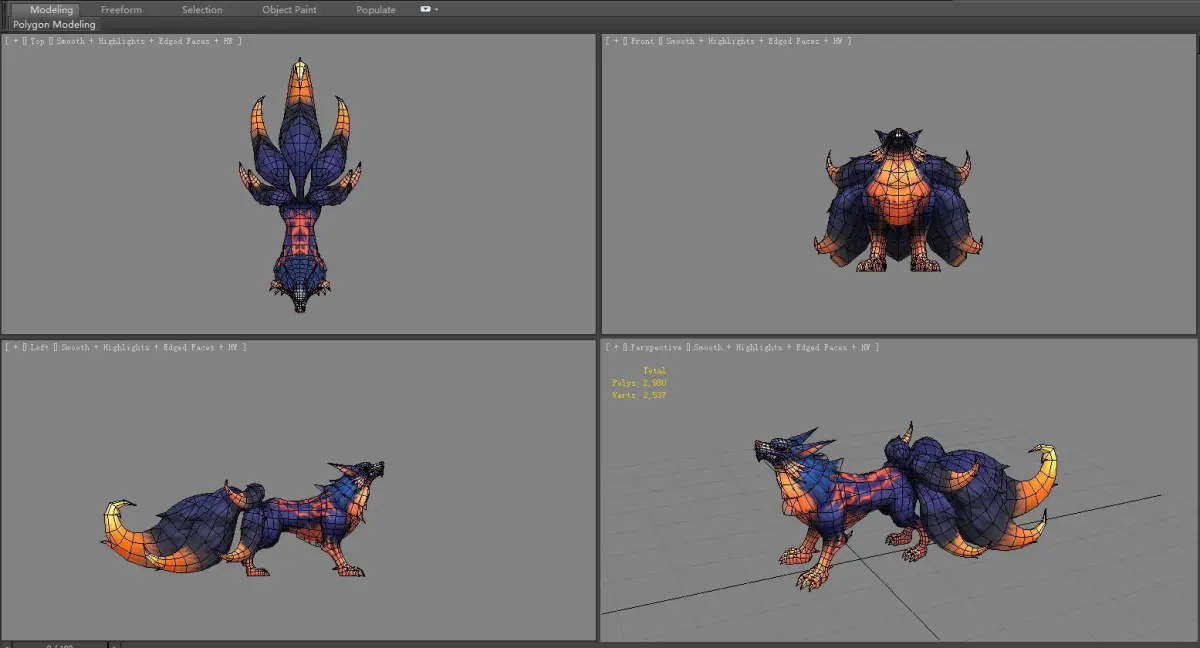Open the Perspective viewport's view name menu

pos(656,347)
